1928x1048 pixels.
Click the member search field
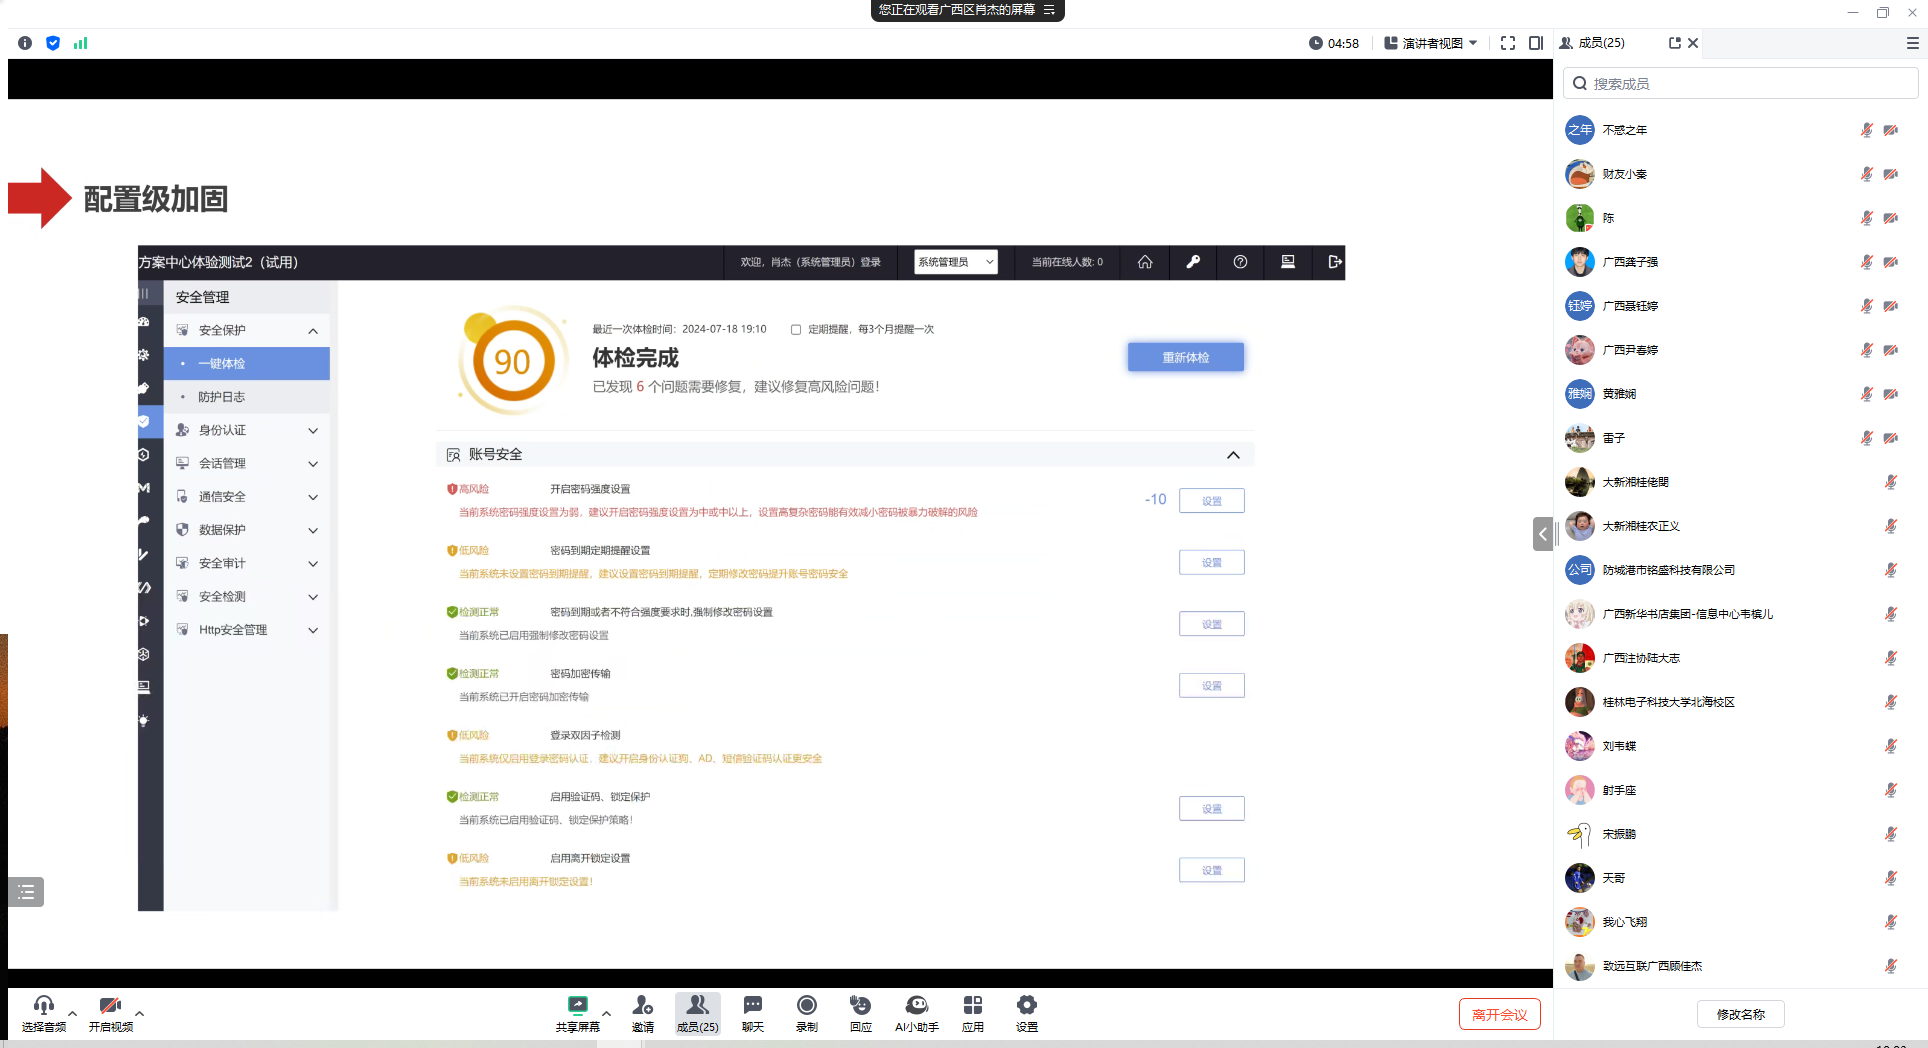1740,84
